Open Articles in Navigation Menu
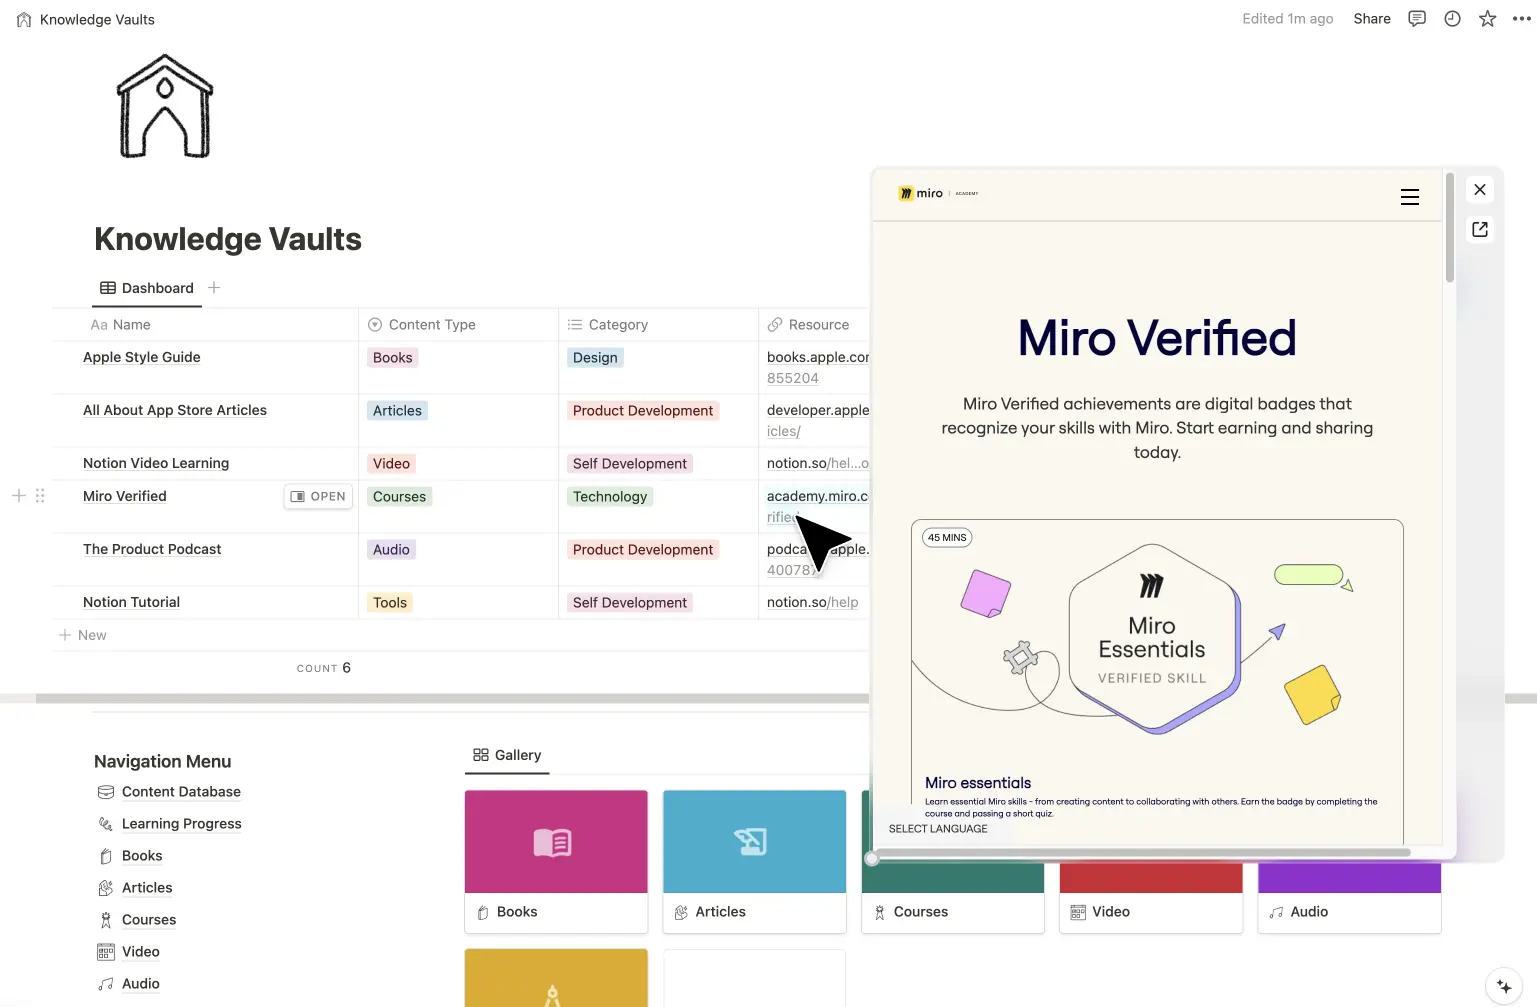This screenshot has width=1537, height=1007. [147, 888]
